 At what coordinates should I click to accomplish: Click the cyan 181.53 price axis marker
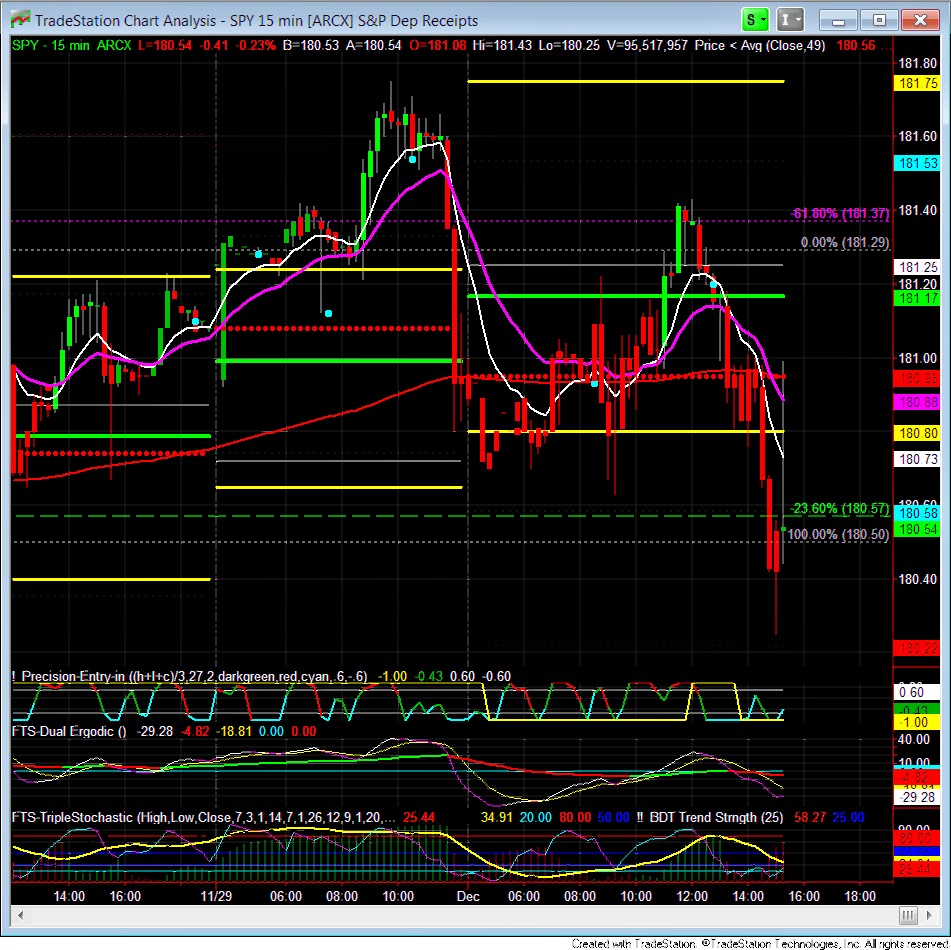917,163
